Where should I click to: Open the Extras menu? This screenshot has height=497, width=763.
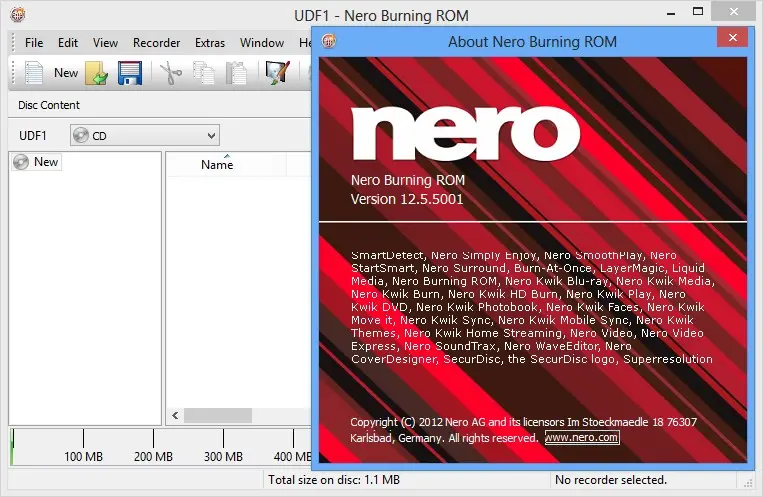[x=210, y=43]
